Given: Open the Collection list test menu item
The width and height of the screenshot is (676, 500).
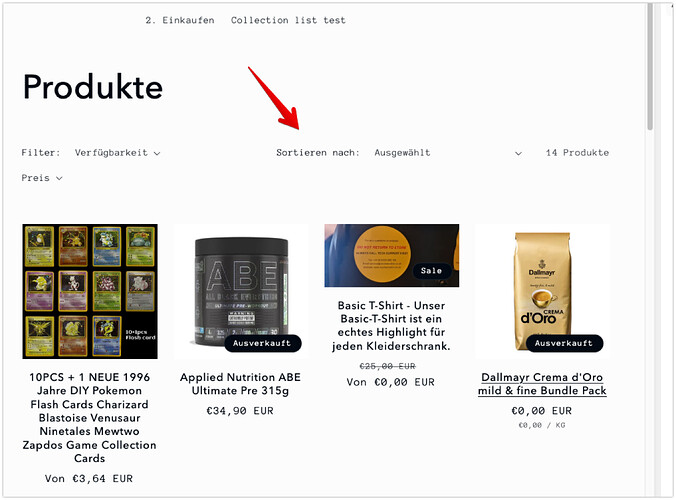Looking at the screenshot, I should [x=288, y=20].
